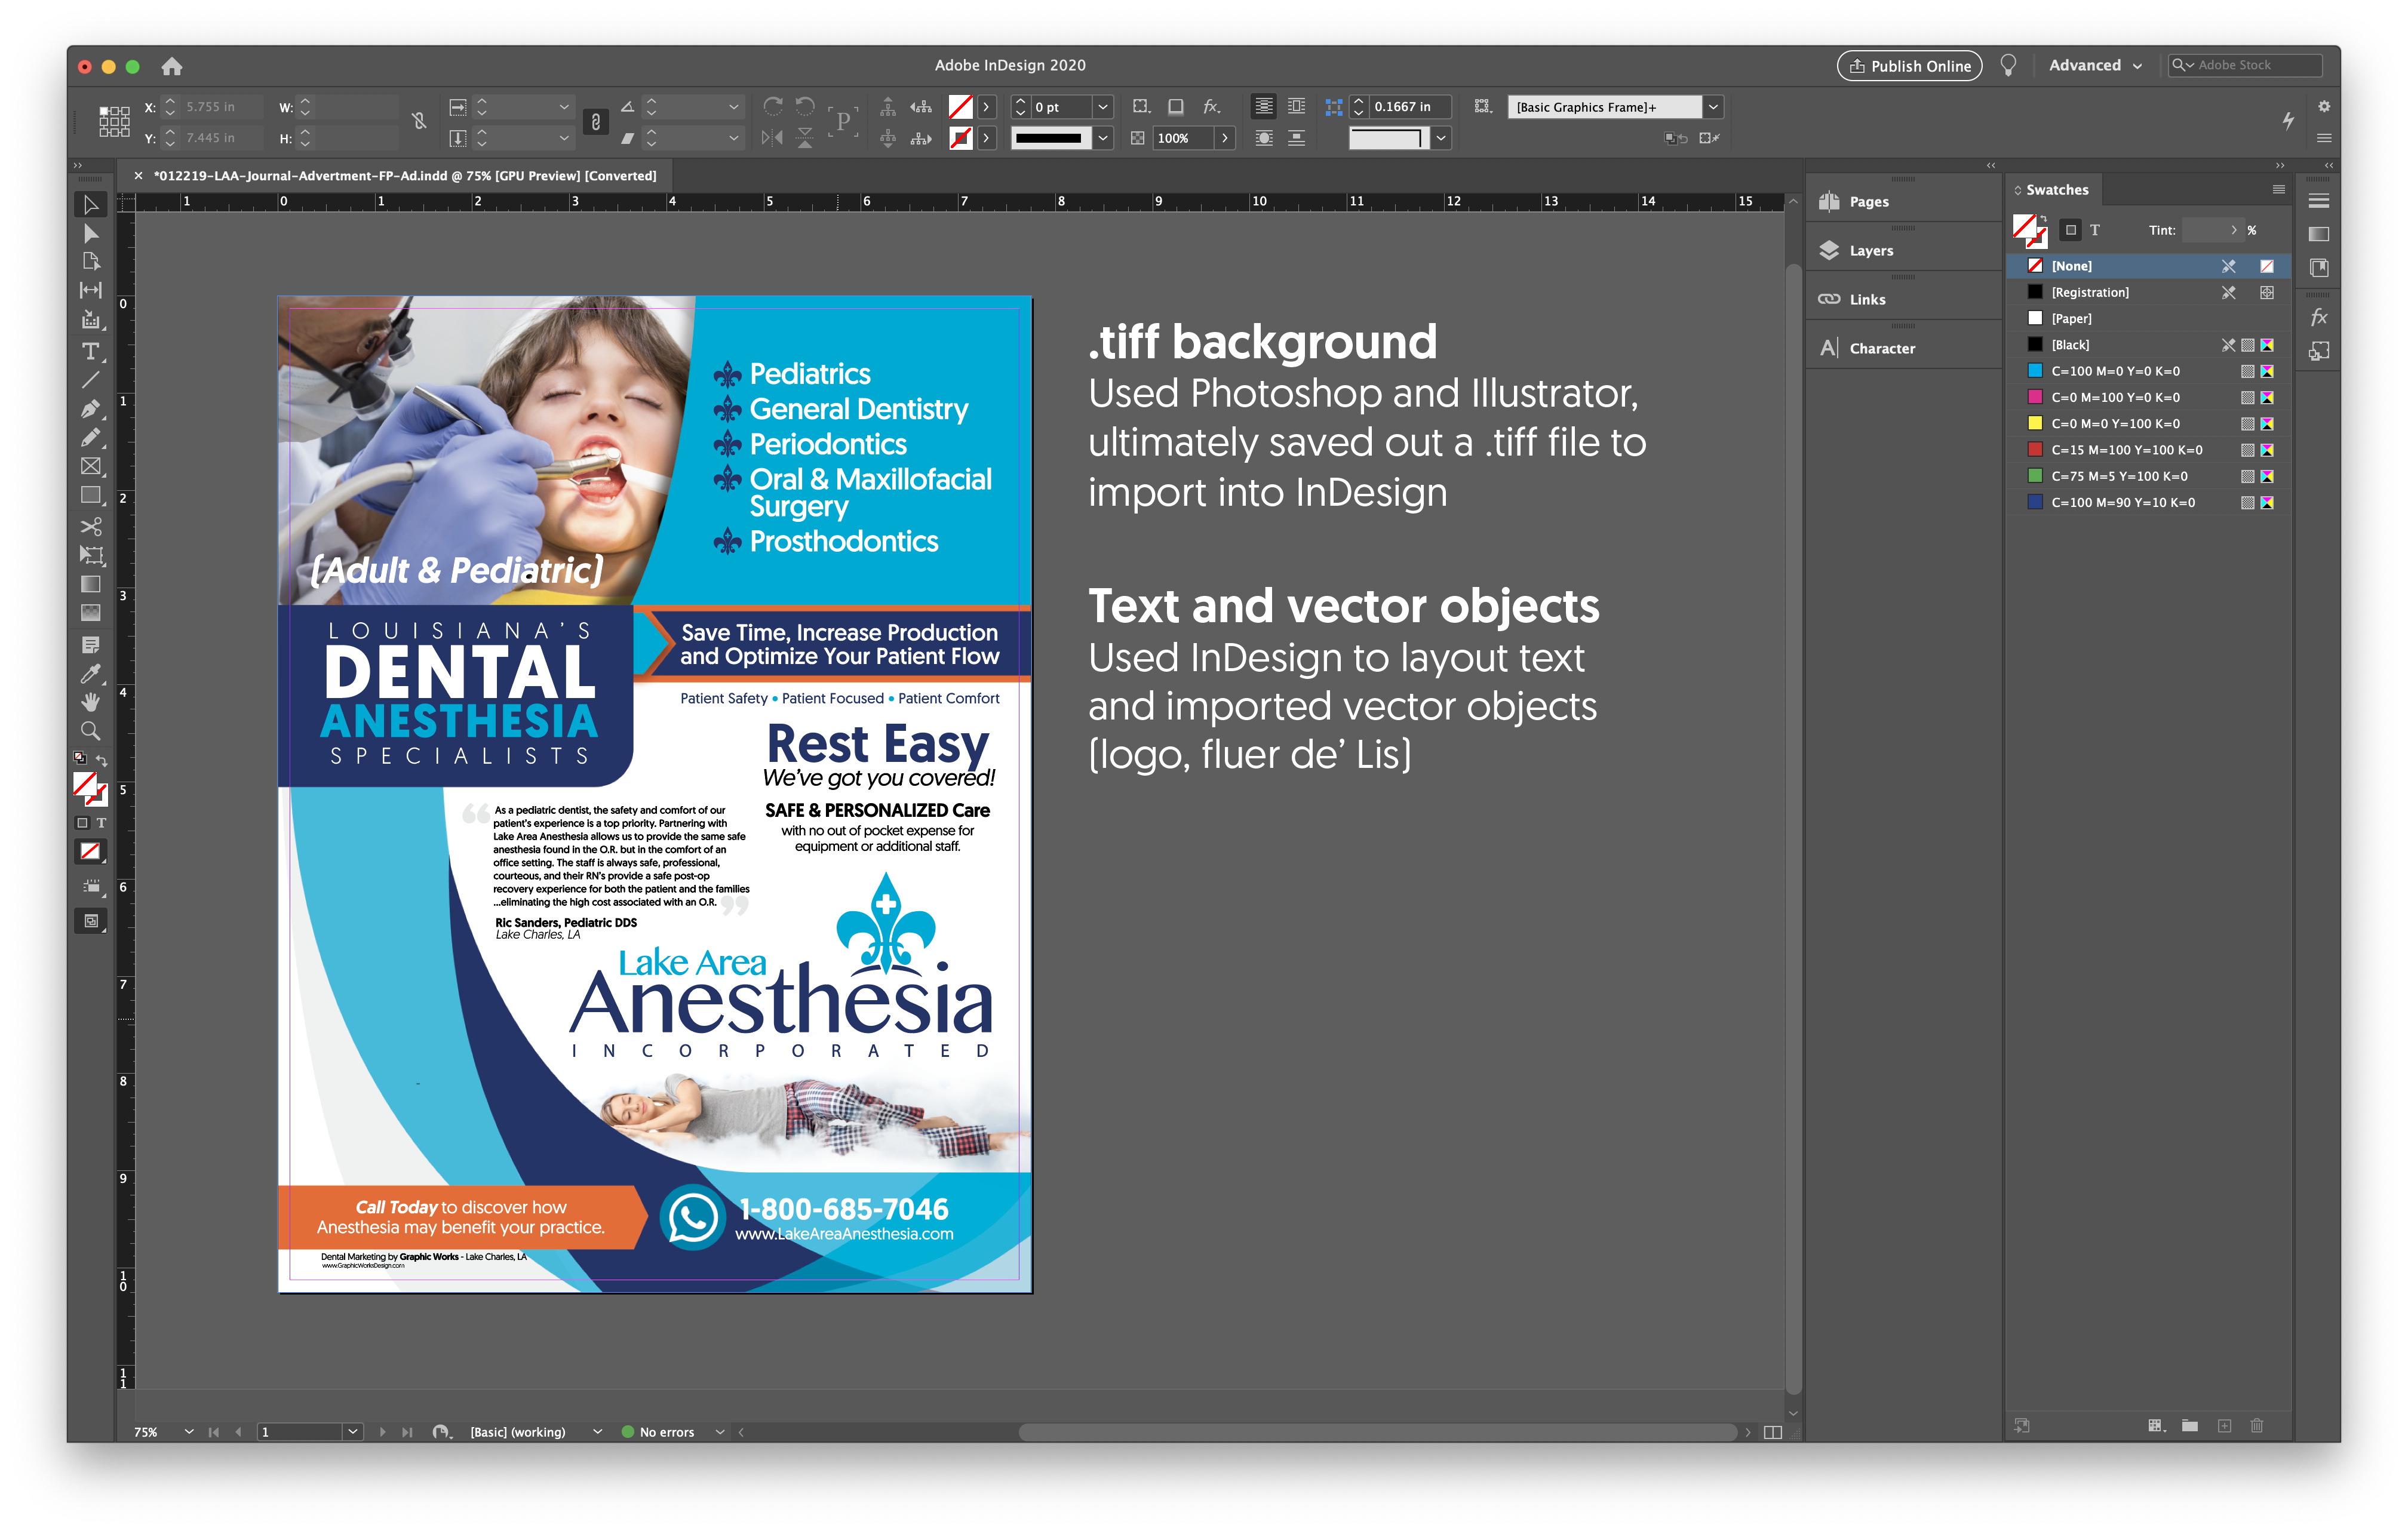
Task: Select the Gap tool
Action: pyautogui.click(x=91, y=291)
